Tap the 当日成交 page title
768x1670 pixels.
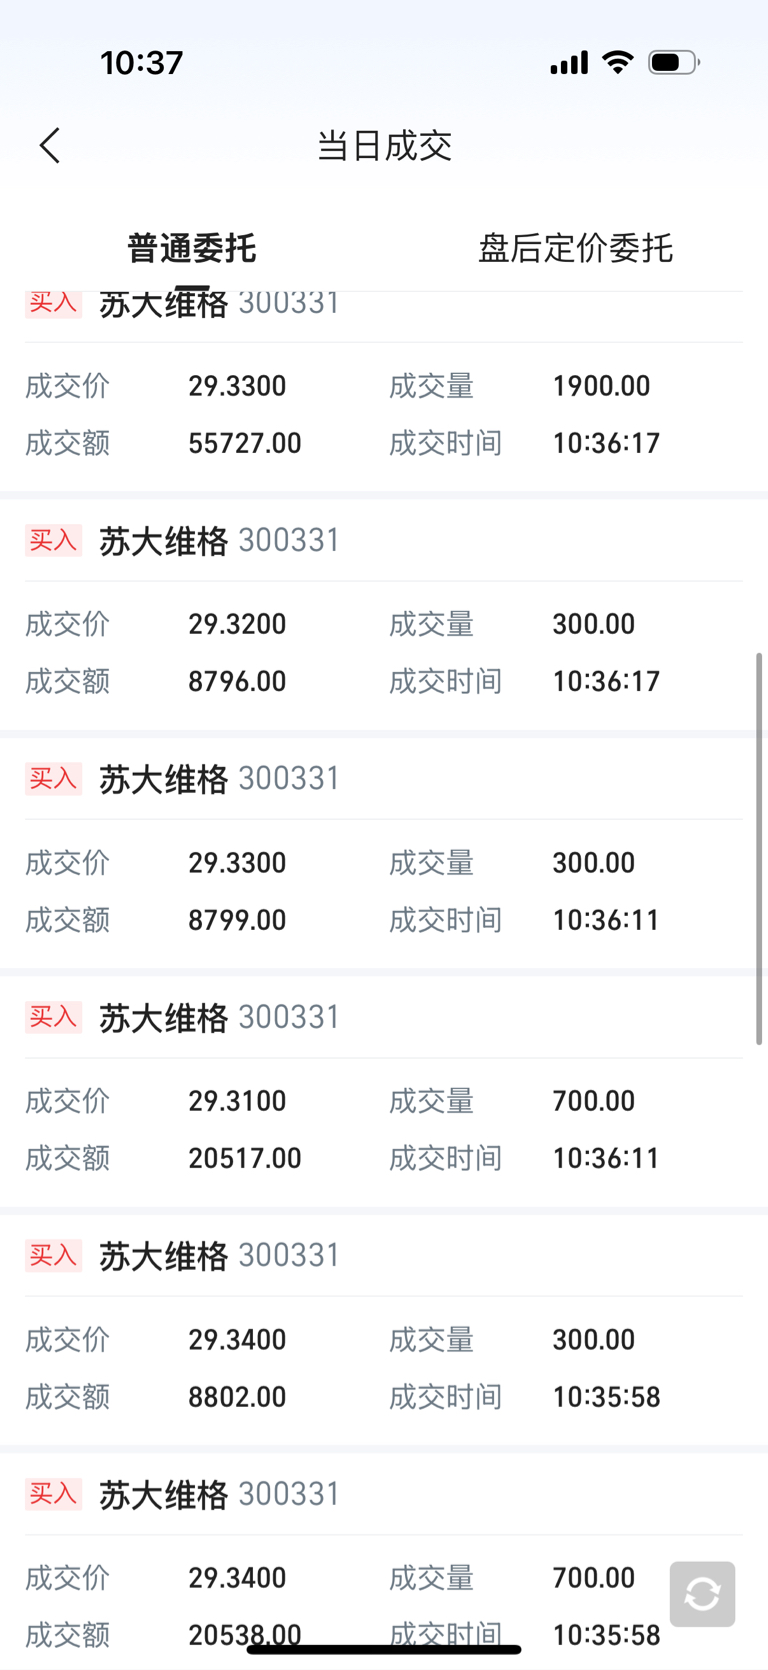384,146
